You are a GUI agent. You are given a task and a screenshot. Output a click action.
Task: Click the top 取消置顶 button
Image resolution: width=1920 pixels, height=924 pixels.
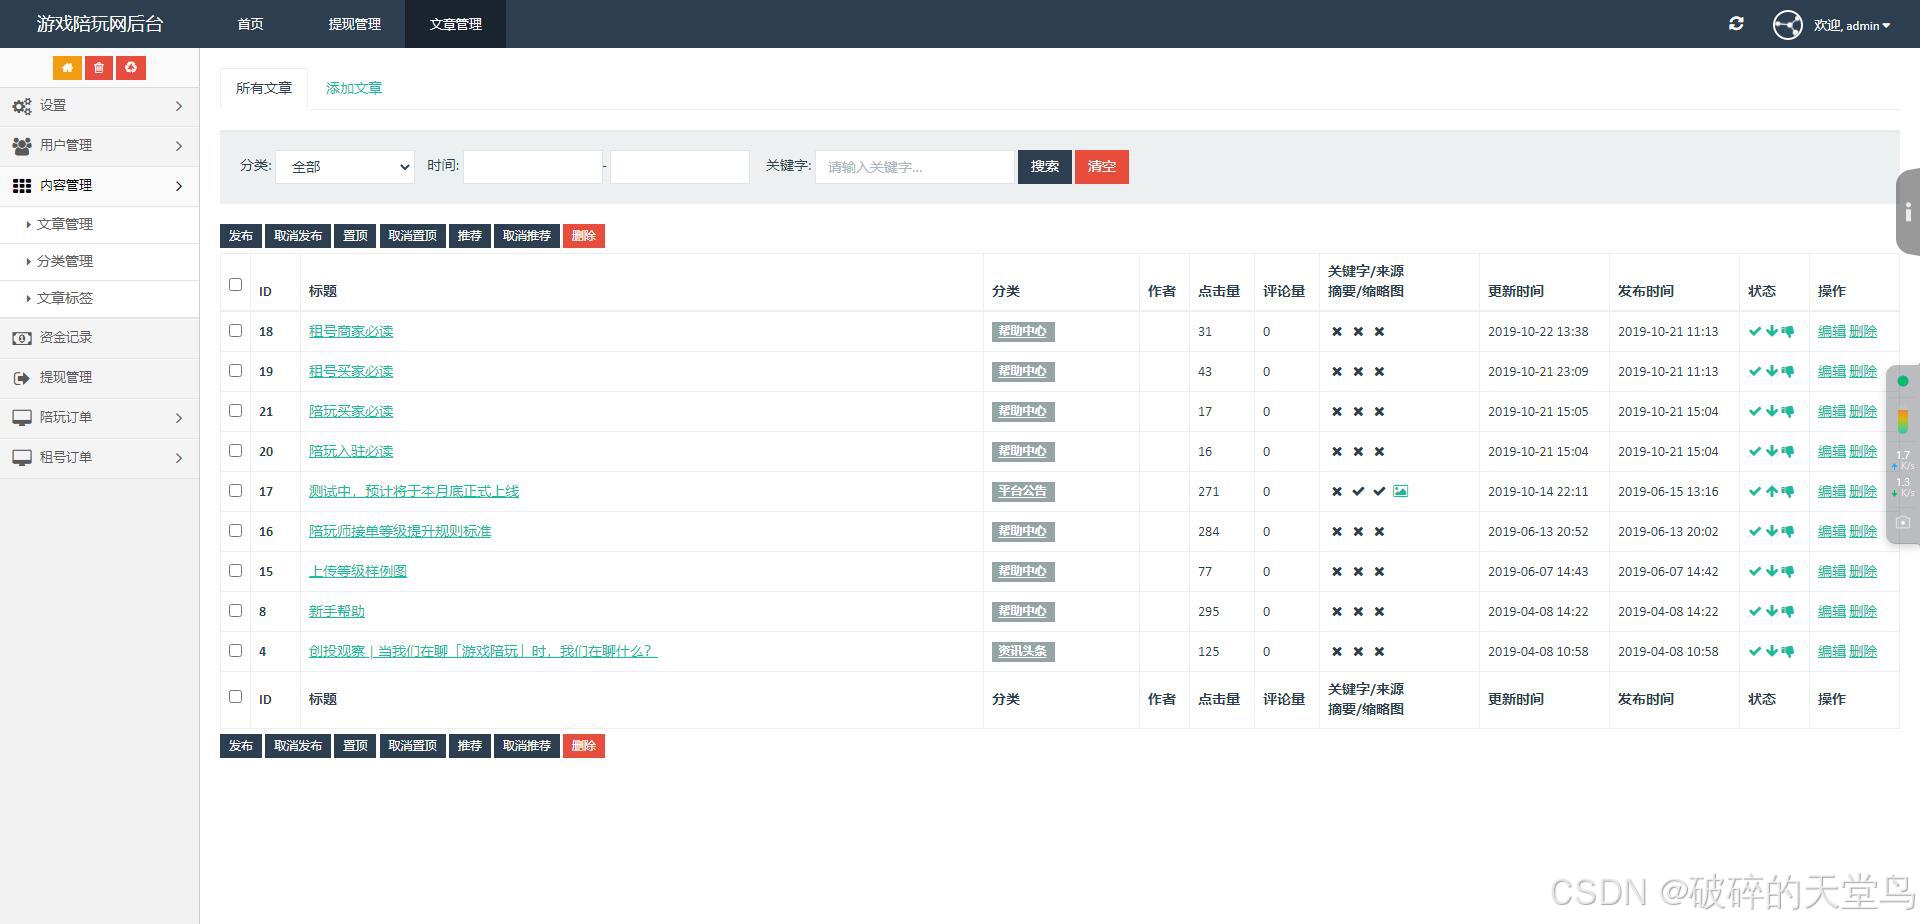[413, 236]
